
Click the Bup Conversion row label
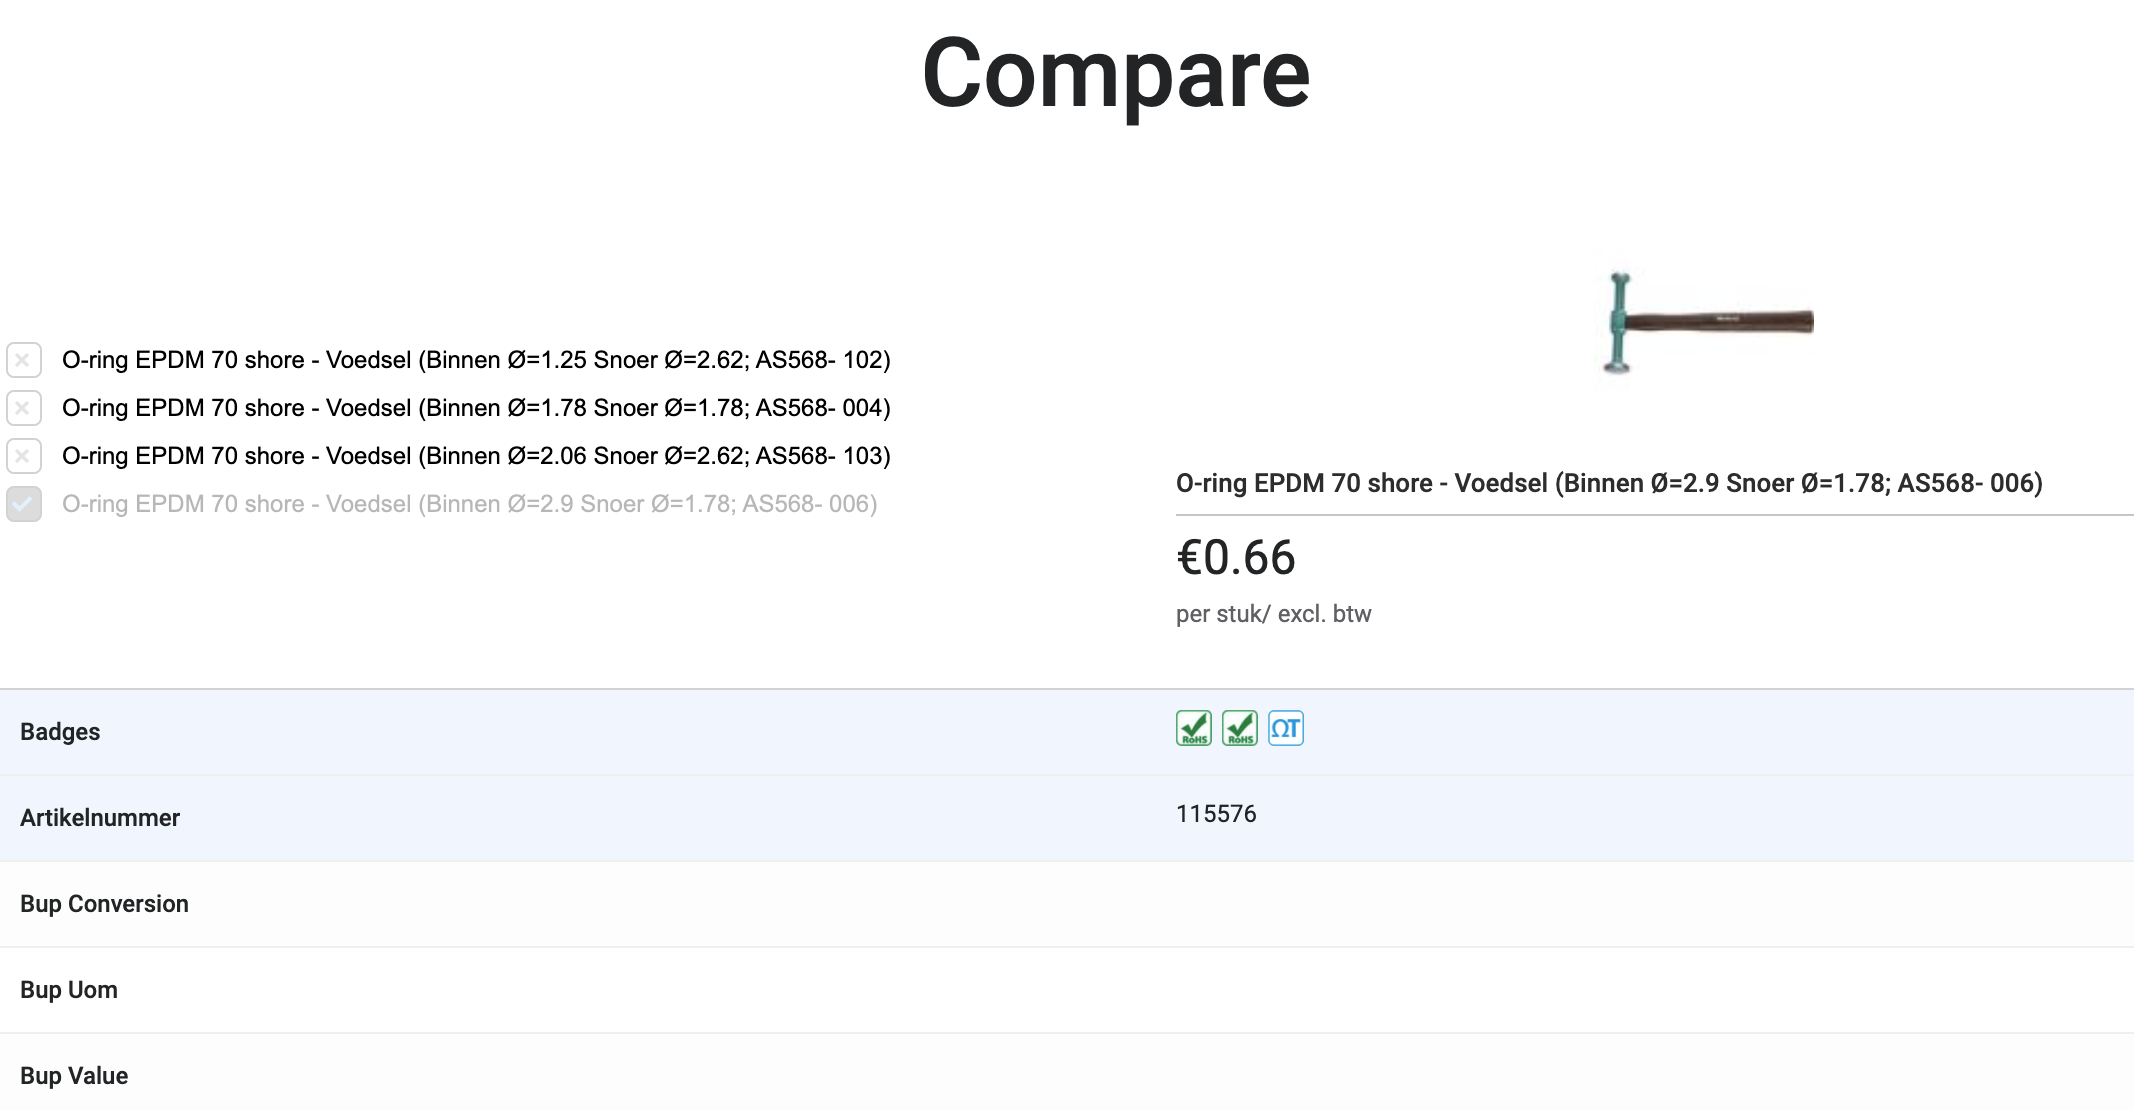coord(104,904)
